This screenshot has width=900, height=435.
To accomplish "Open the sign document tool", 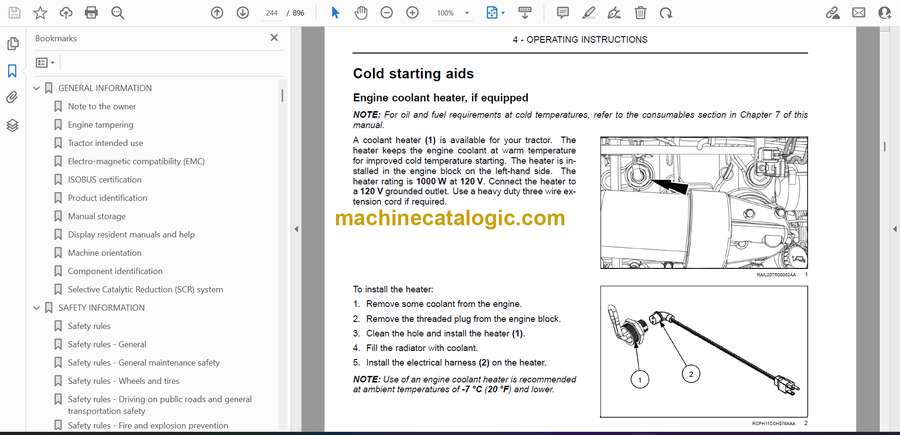I will click(x=614, y=13).
